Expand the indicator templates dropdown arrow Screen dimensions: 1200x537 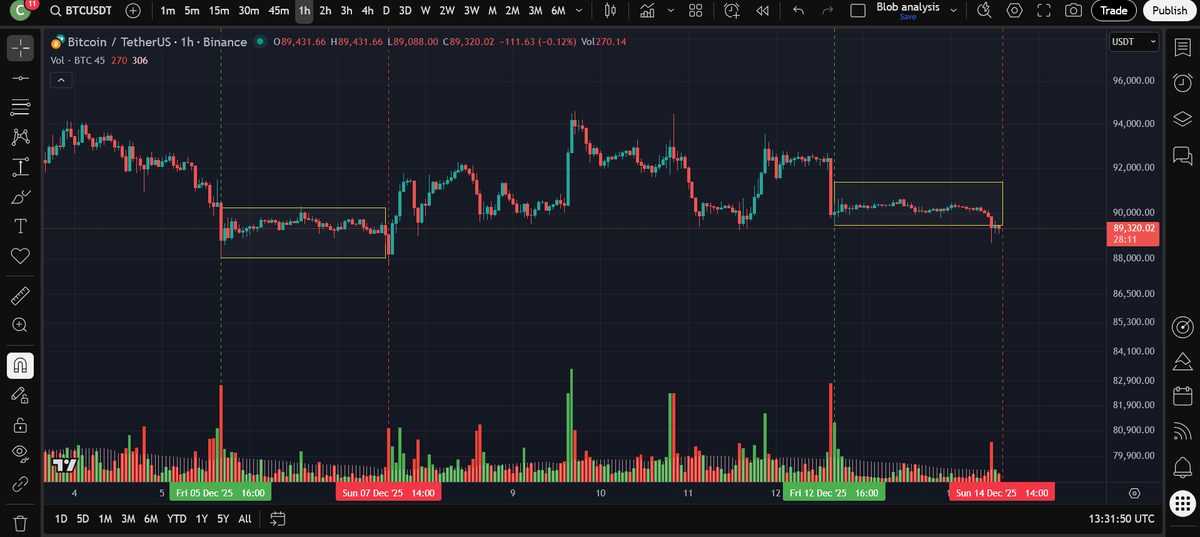coord(670,11)
